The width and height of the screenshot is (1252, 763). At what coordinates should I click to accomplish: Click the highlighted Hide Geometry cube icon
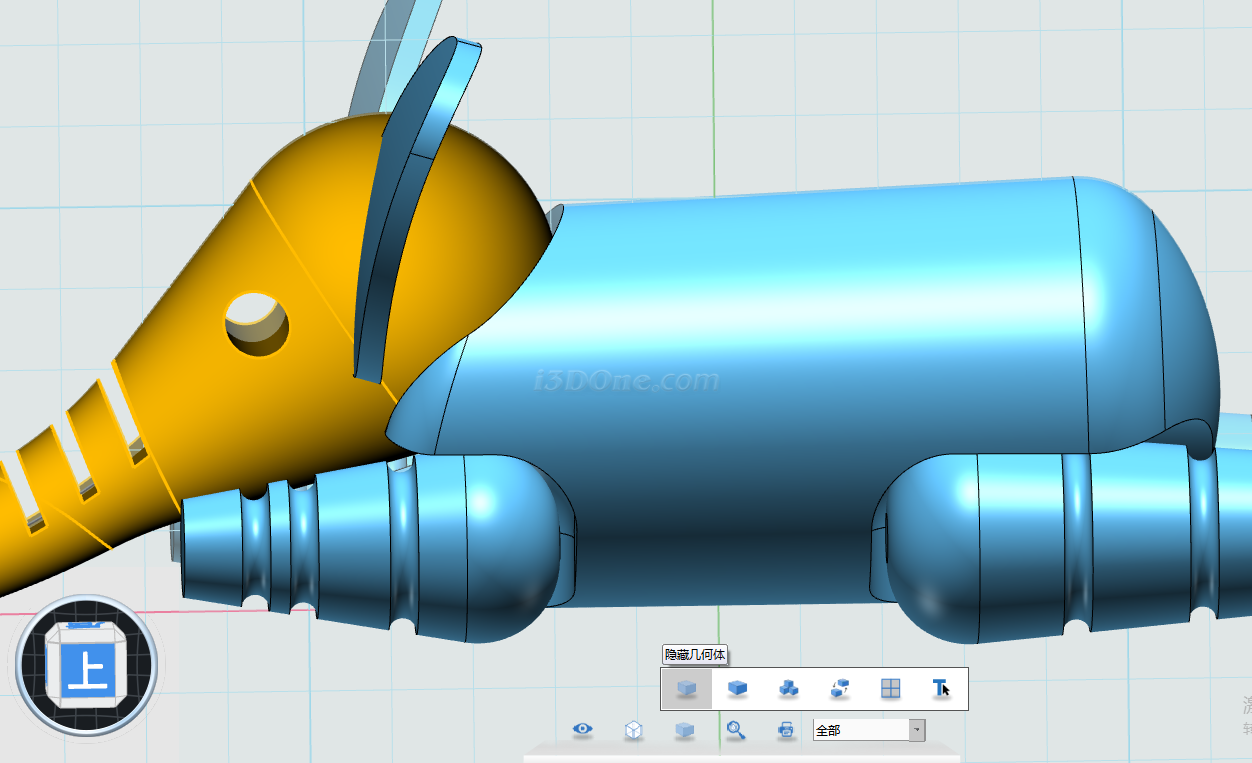[686, 688]
